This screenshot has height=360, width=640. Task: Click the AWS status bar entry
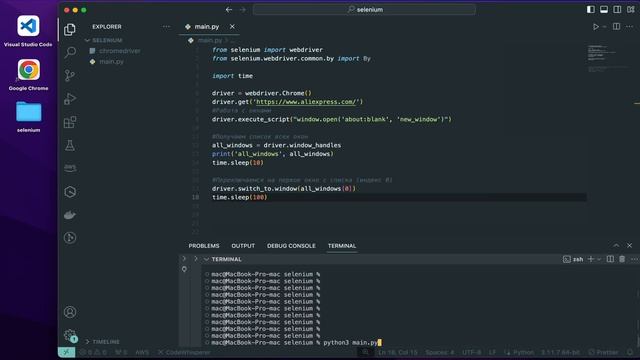pos(142,352)
